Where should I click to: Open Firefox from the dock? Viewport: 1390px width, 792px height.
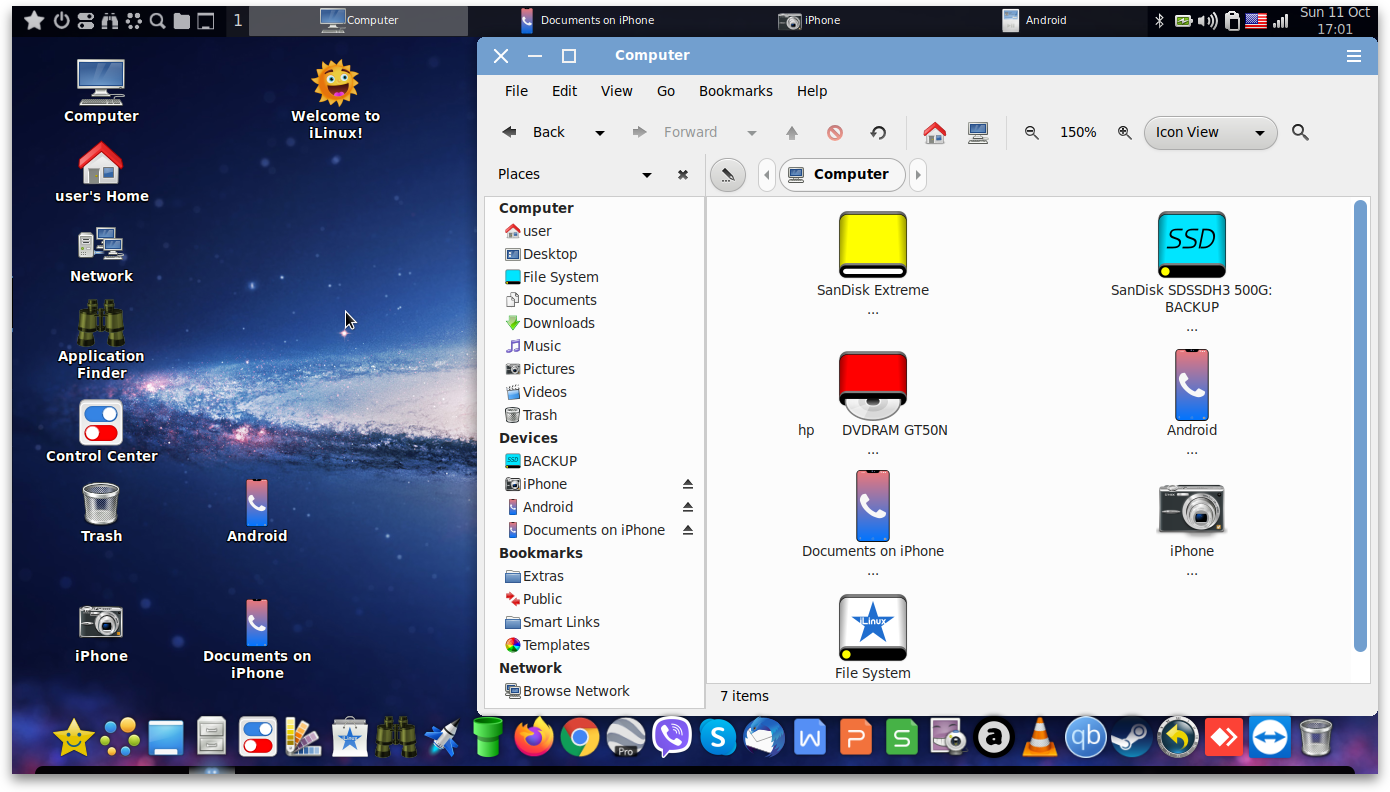coord(534,738)
